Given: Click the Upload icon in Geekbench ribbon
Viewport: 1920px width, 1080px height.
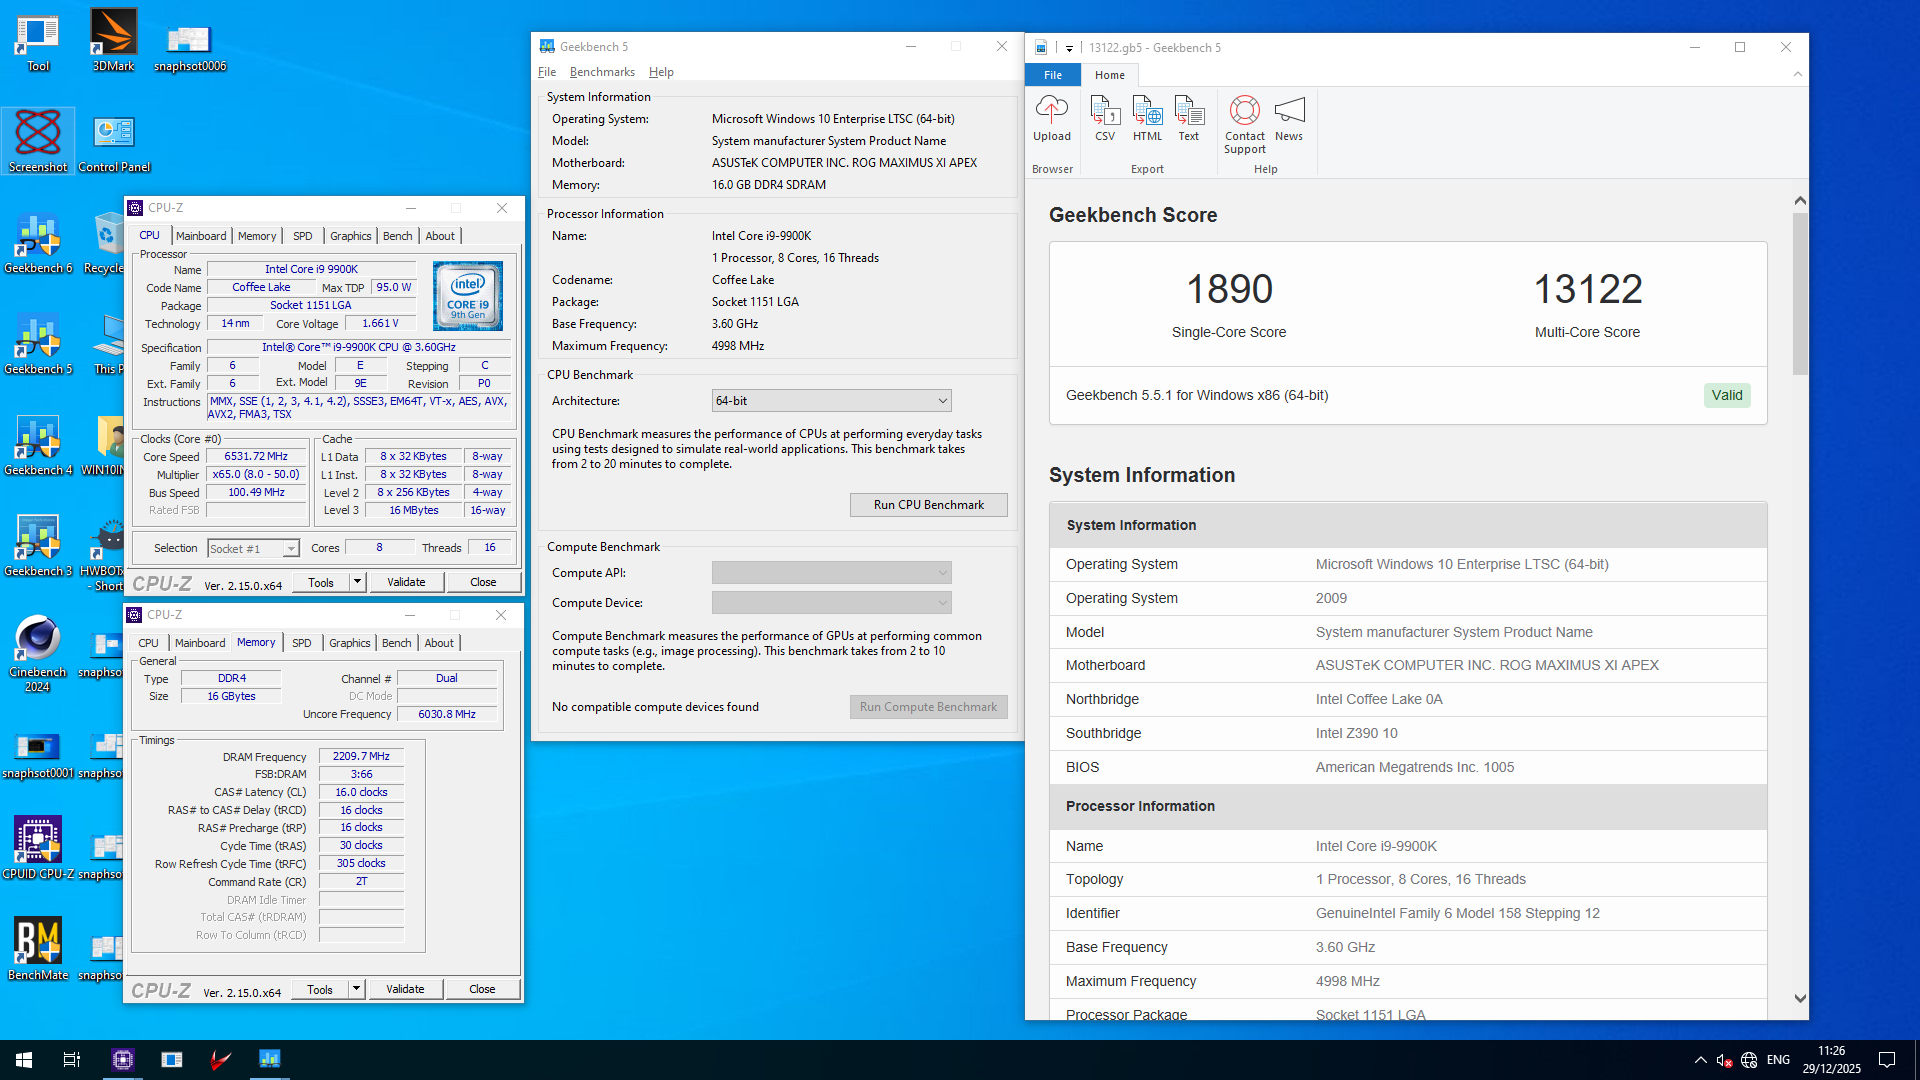Looking at the screenshot, I should (x=1051, y=118).
